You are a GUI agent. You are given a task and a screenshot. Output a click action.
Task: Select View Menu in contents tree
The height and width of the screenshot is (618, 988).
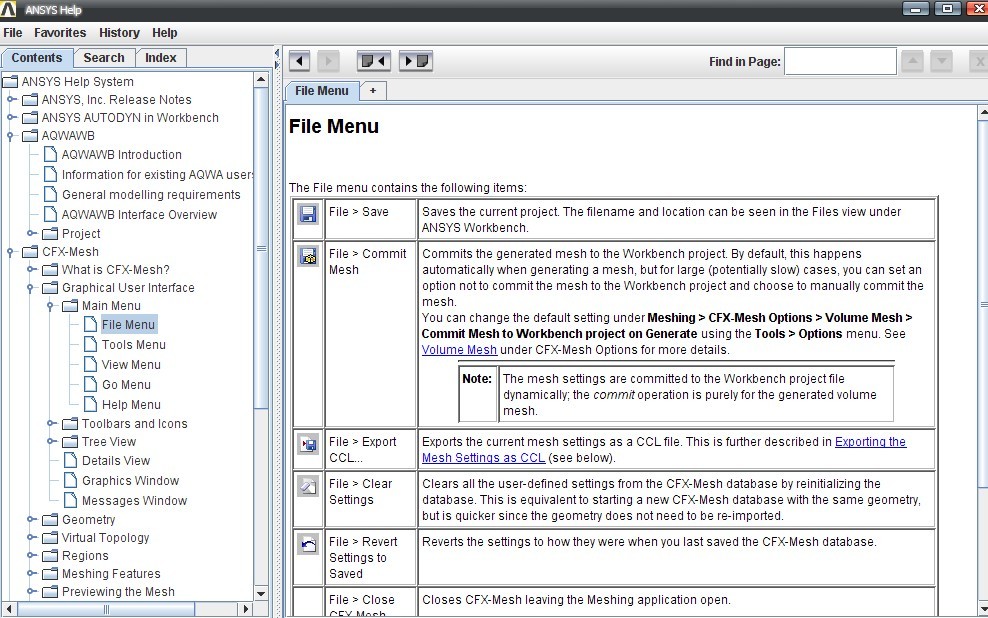(131, 365)
